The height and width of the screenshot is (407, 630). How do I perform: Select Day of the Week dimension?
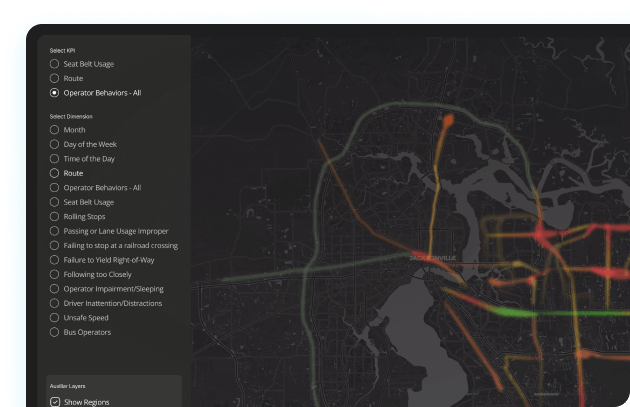55,144
